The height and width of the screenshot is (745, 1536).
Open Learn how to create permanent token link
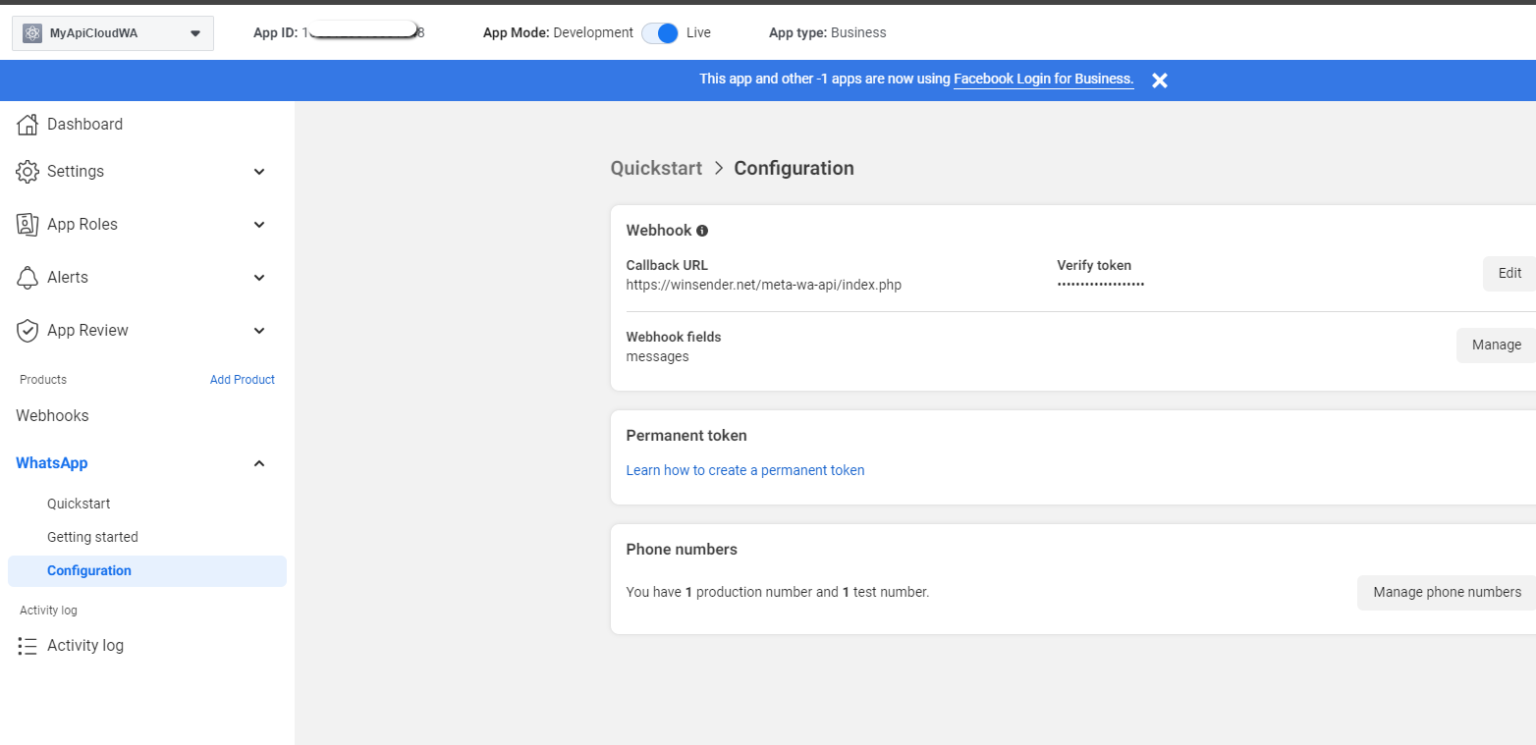(745, 470)
